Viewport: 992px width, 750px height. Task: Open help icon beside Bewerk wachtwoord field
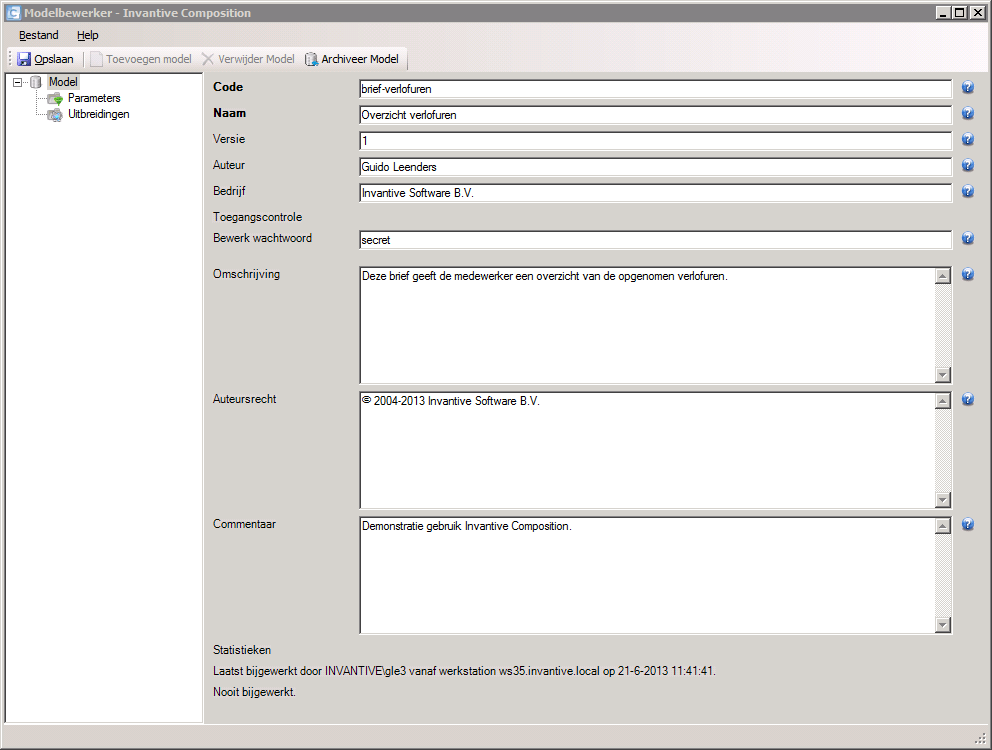point(968,238)
